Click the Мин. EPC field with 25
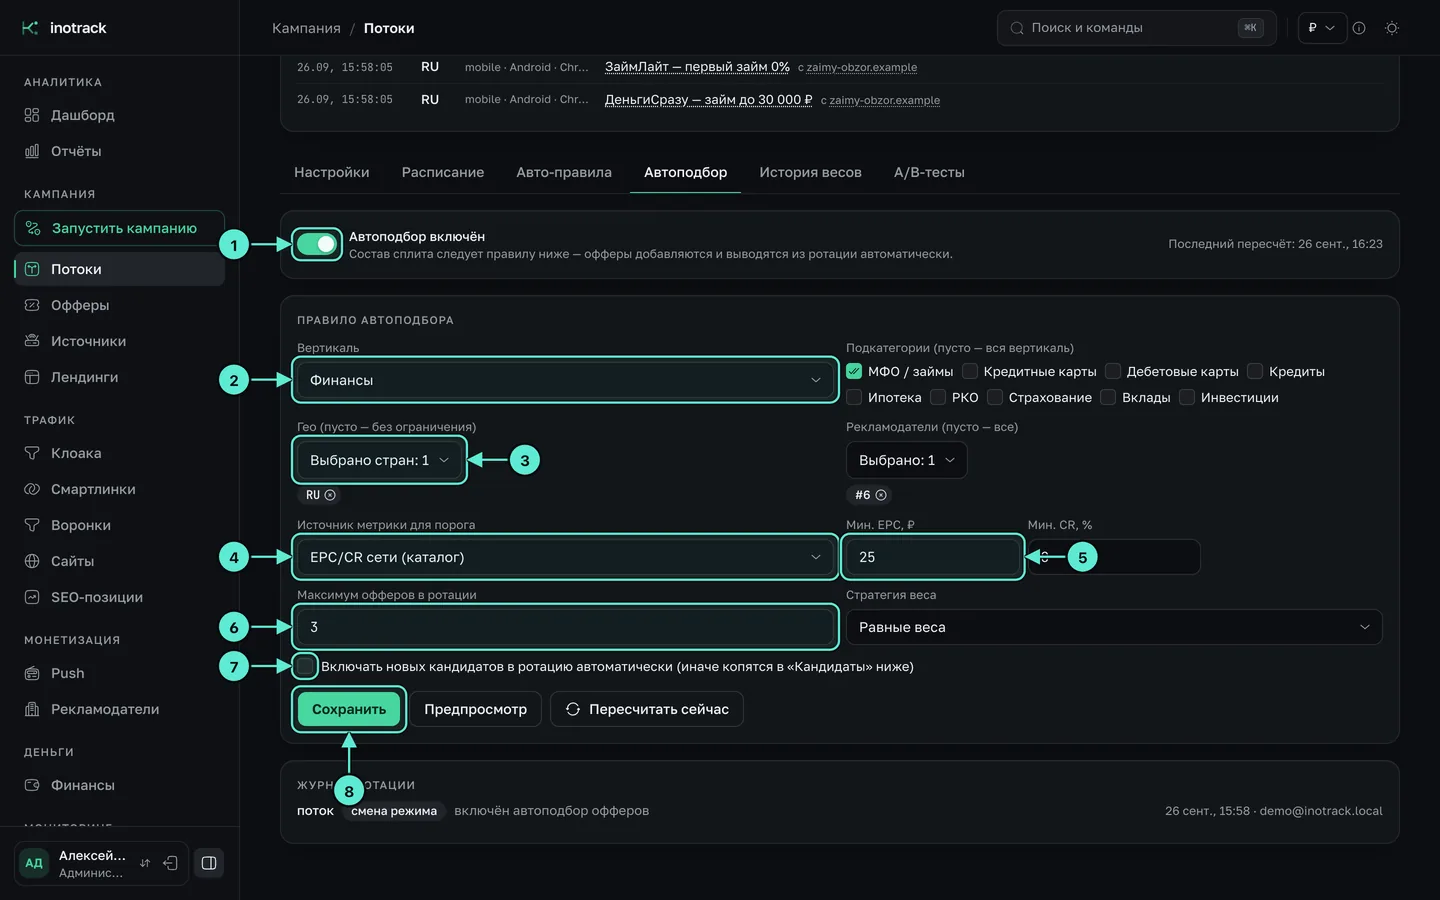The height and width of the screenshot is (900, 1440). point(932,557)
